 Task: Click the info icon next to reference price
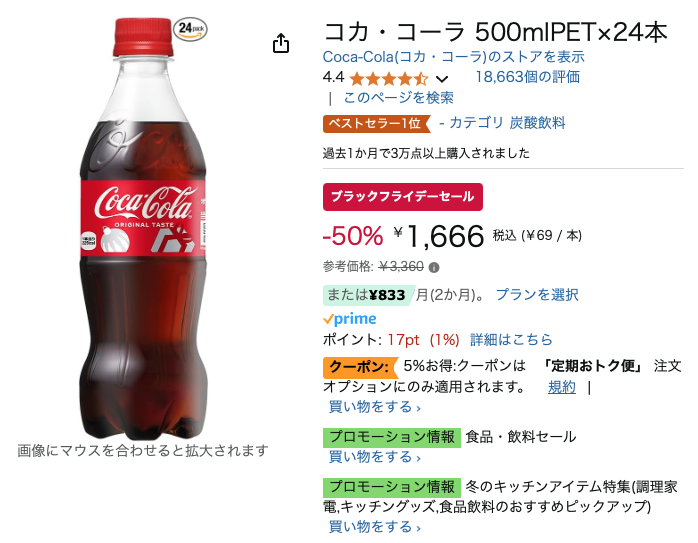tap(434, 267)
